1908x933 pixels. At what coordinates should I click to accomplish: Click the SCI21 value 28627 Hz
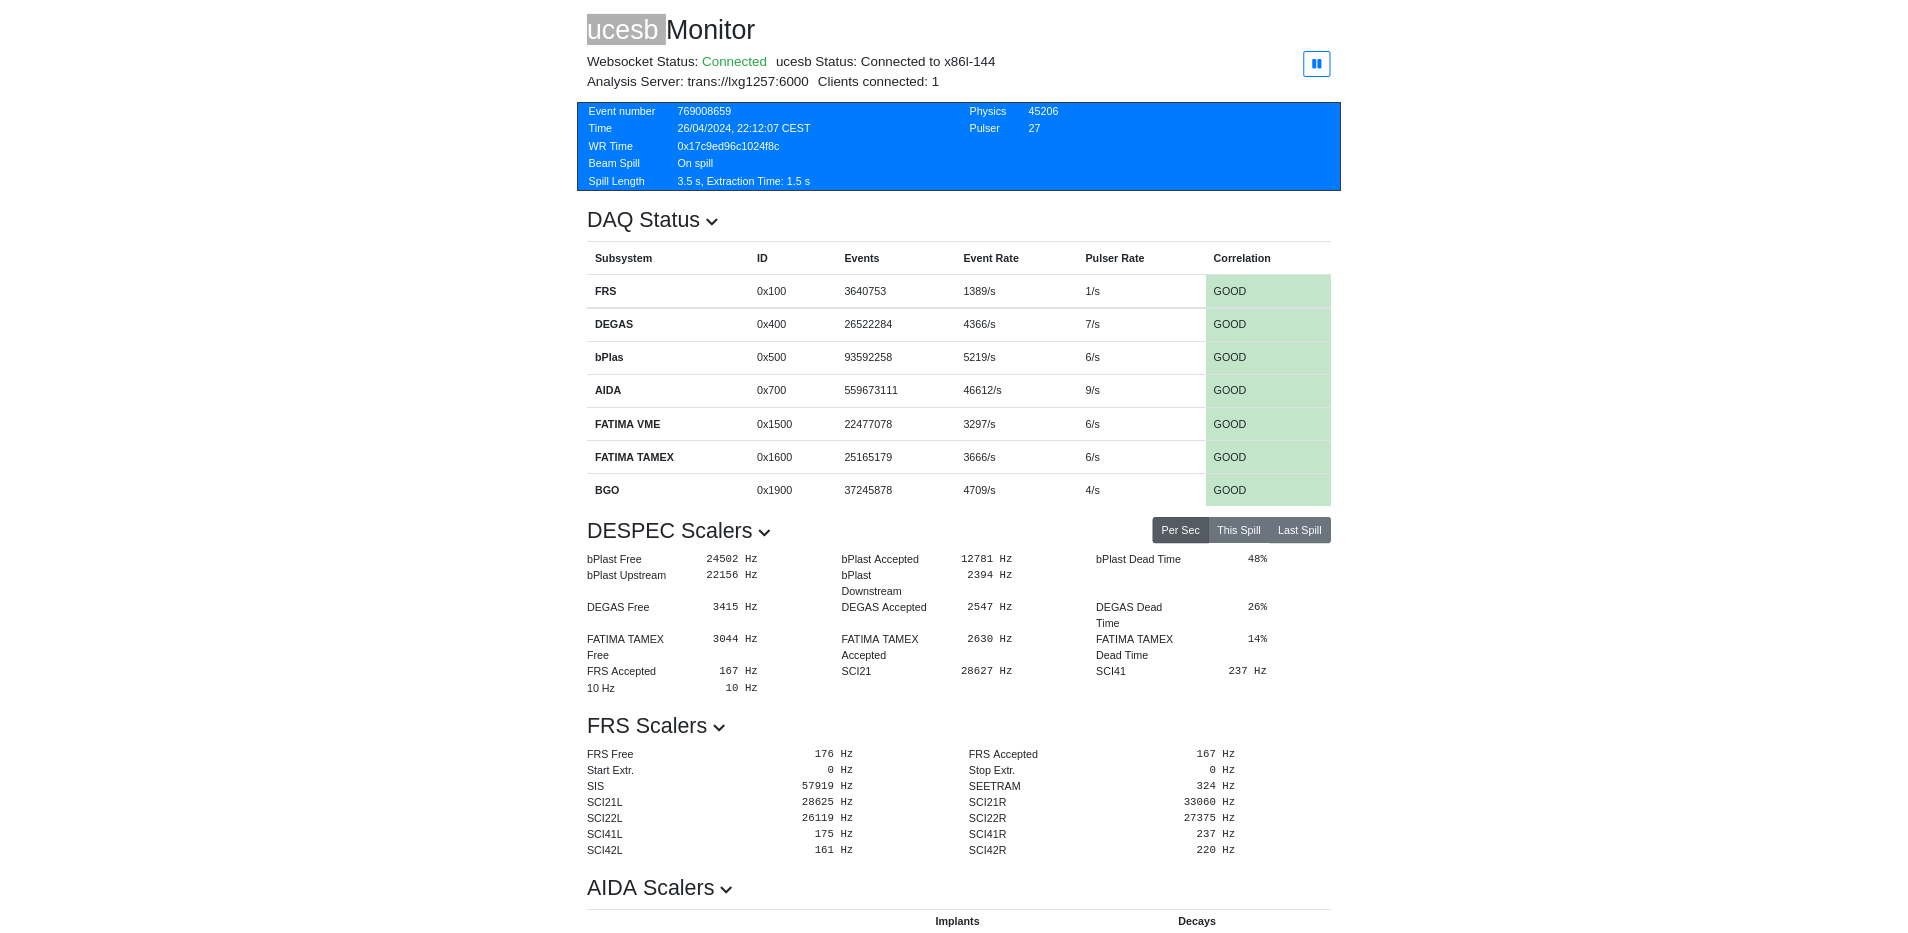[x=986, y=671]
